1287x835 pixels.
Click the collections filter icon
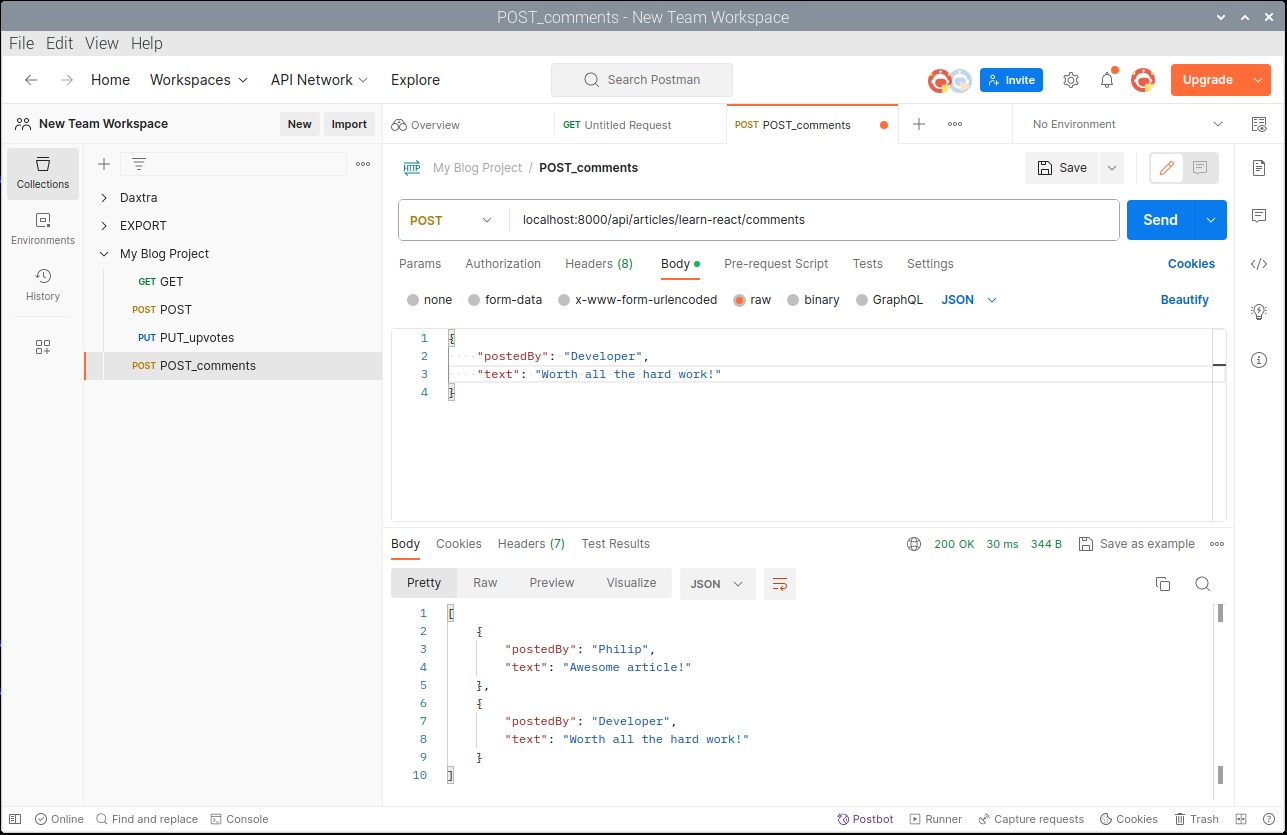click(139, 164)
